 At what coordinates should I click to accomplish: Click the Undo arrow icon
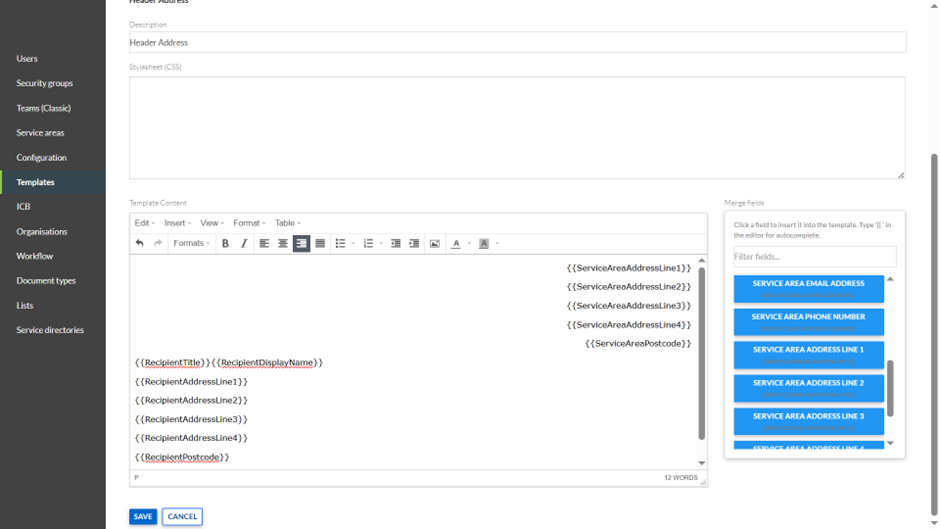coord(140,243)
